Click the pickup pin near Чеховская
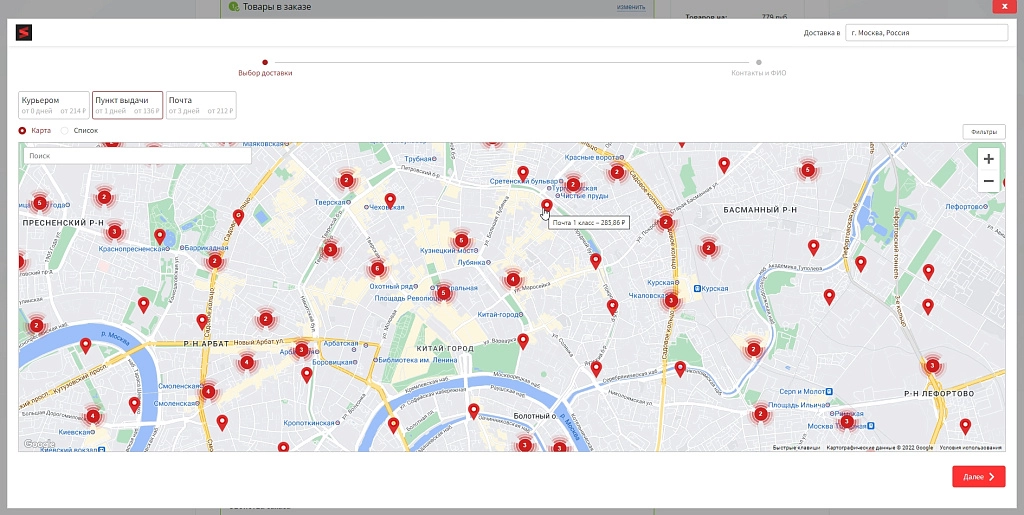Image resolution: width=1024 pixels, height=515 pixels. (390, 200)
